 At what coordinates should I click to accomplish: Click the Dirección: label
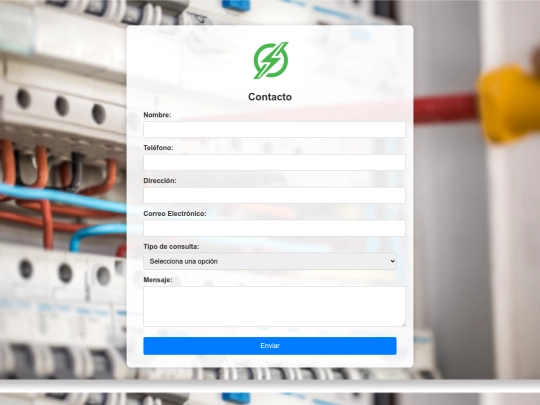point(160,181)
